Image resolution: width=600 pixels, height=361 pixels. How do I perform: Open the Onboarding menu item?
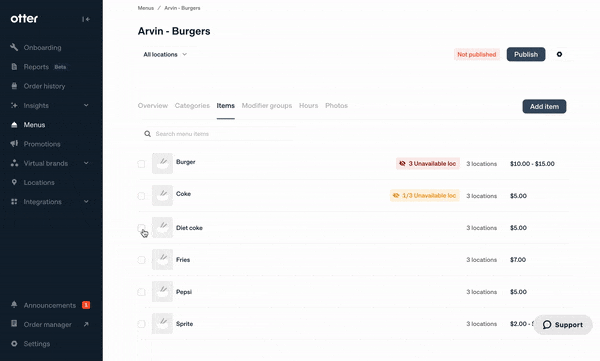42,47
